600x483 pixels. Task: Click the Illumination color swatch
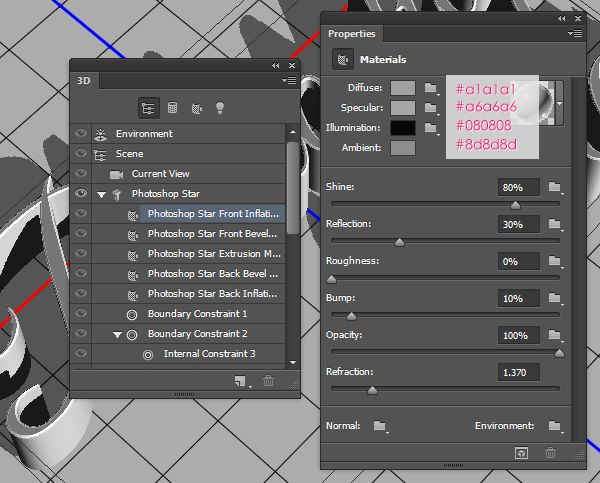pyautogui.click(x=403, y=128)
